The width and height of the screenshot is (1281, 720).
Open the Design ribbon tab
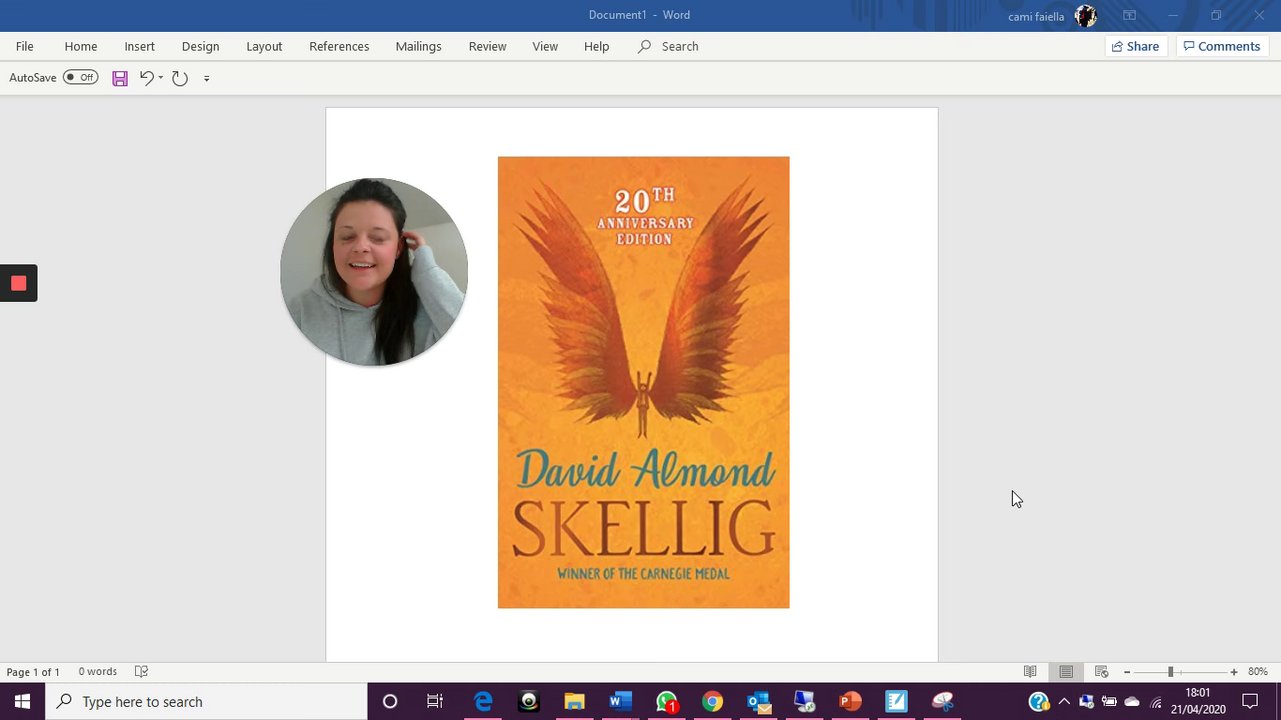[200, 46]
